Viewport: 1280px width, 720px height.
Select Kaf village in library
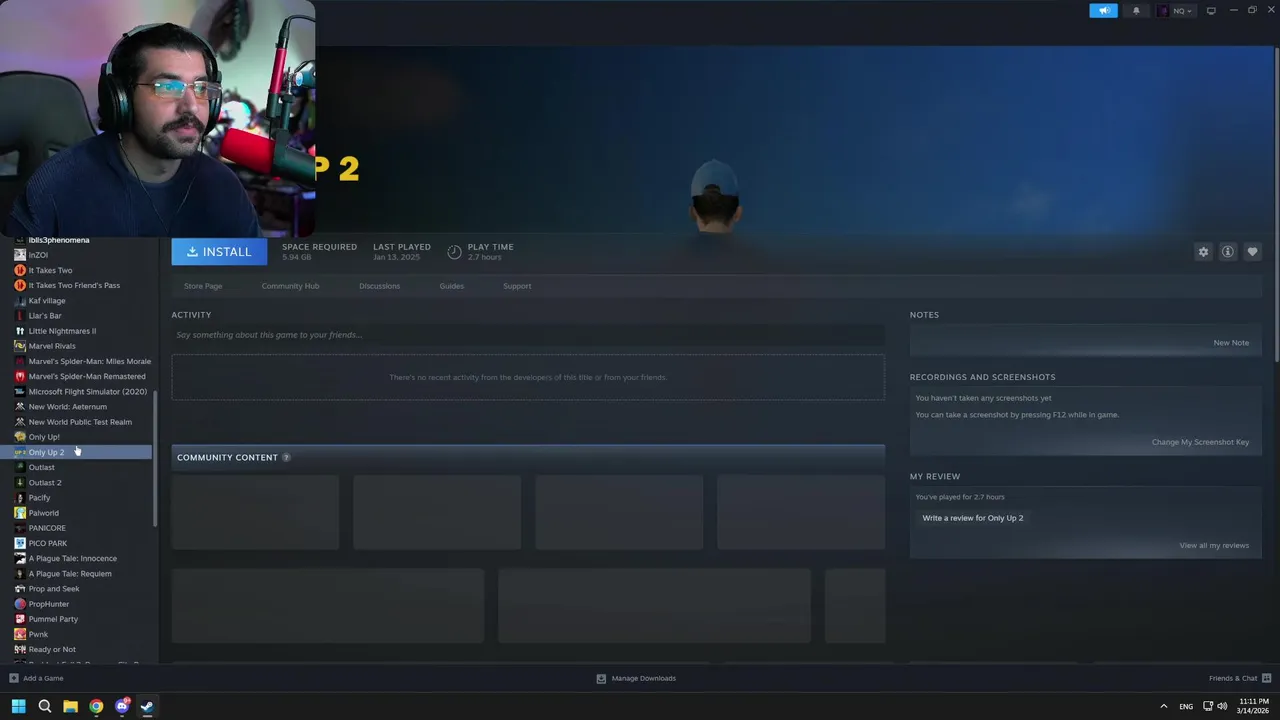[x=47, y=301]
